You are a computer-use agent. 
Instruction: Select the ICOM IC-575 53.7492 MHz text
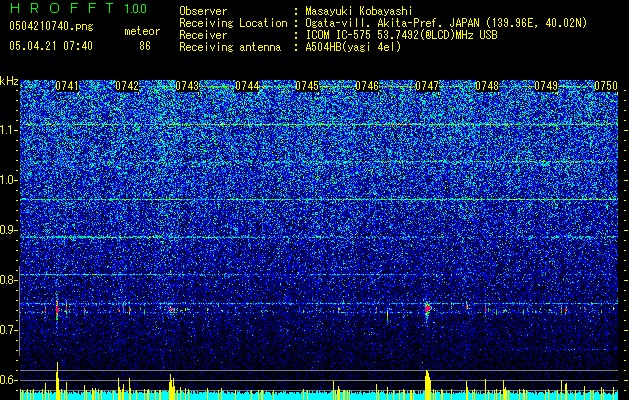tap(401, 35)
